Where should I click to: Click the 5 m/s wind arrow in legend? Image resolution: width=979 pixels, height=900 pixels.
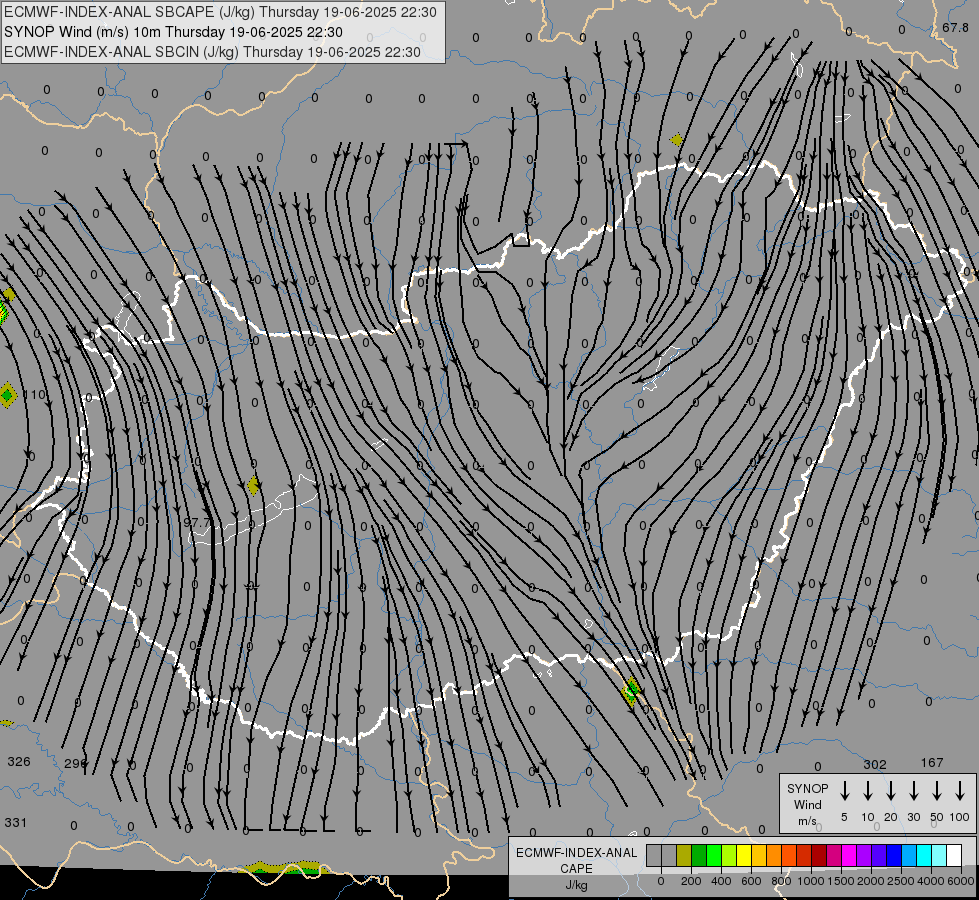[844, 790]
